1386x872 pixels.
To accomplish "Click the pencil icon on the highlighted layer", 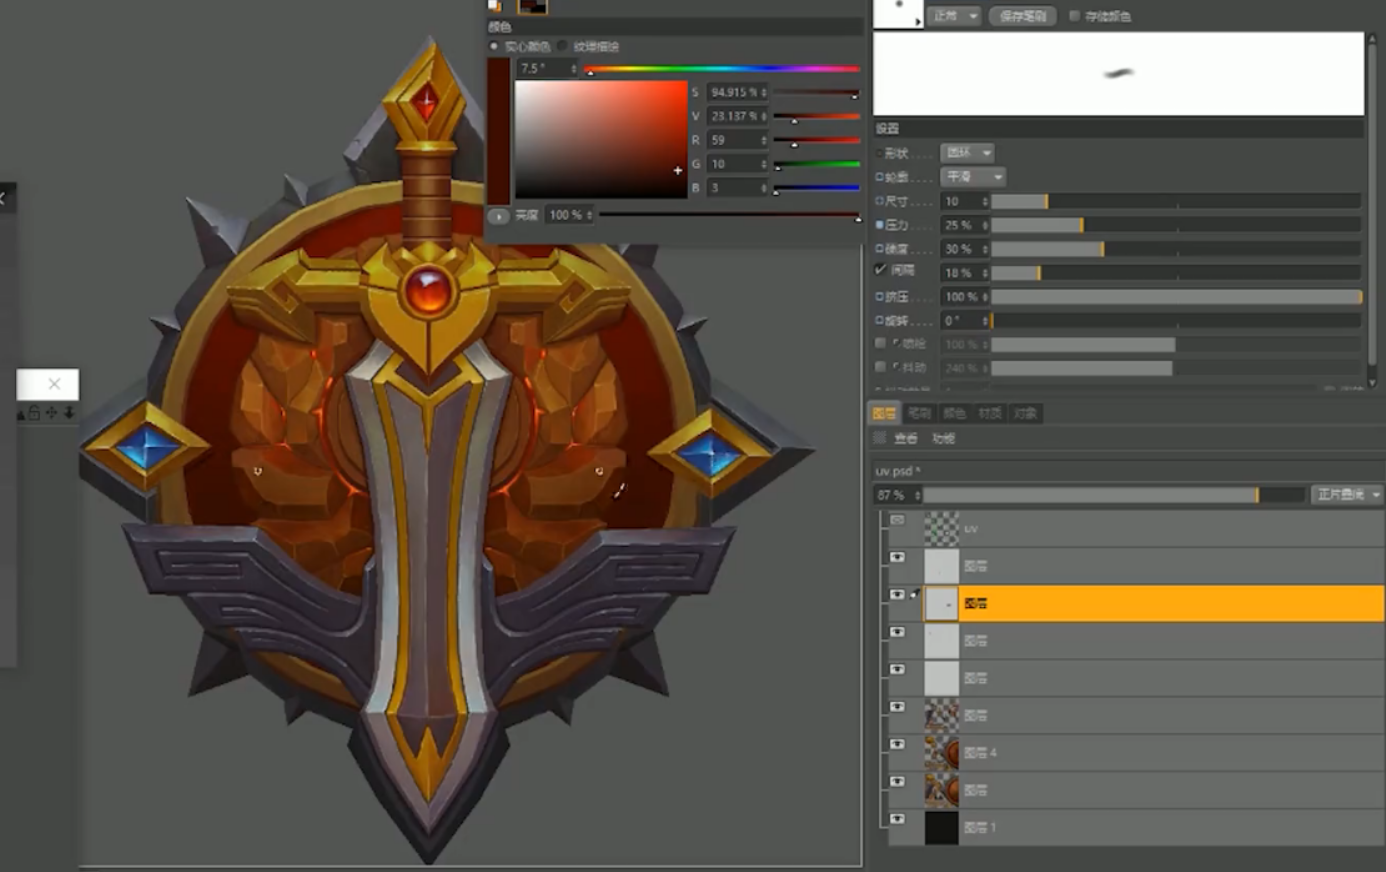I will point(914,594).
